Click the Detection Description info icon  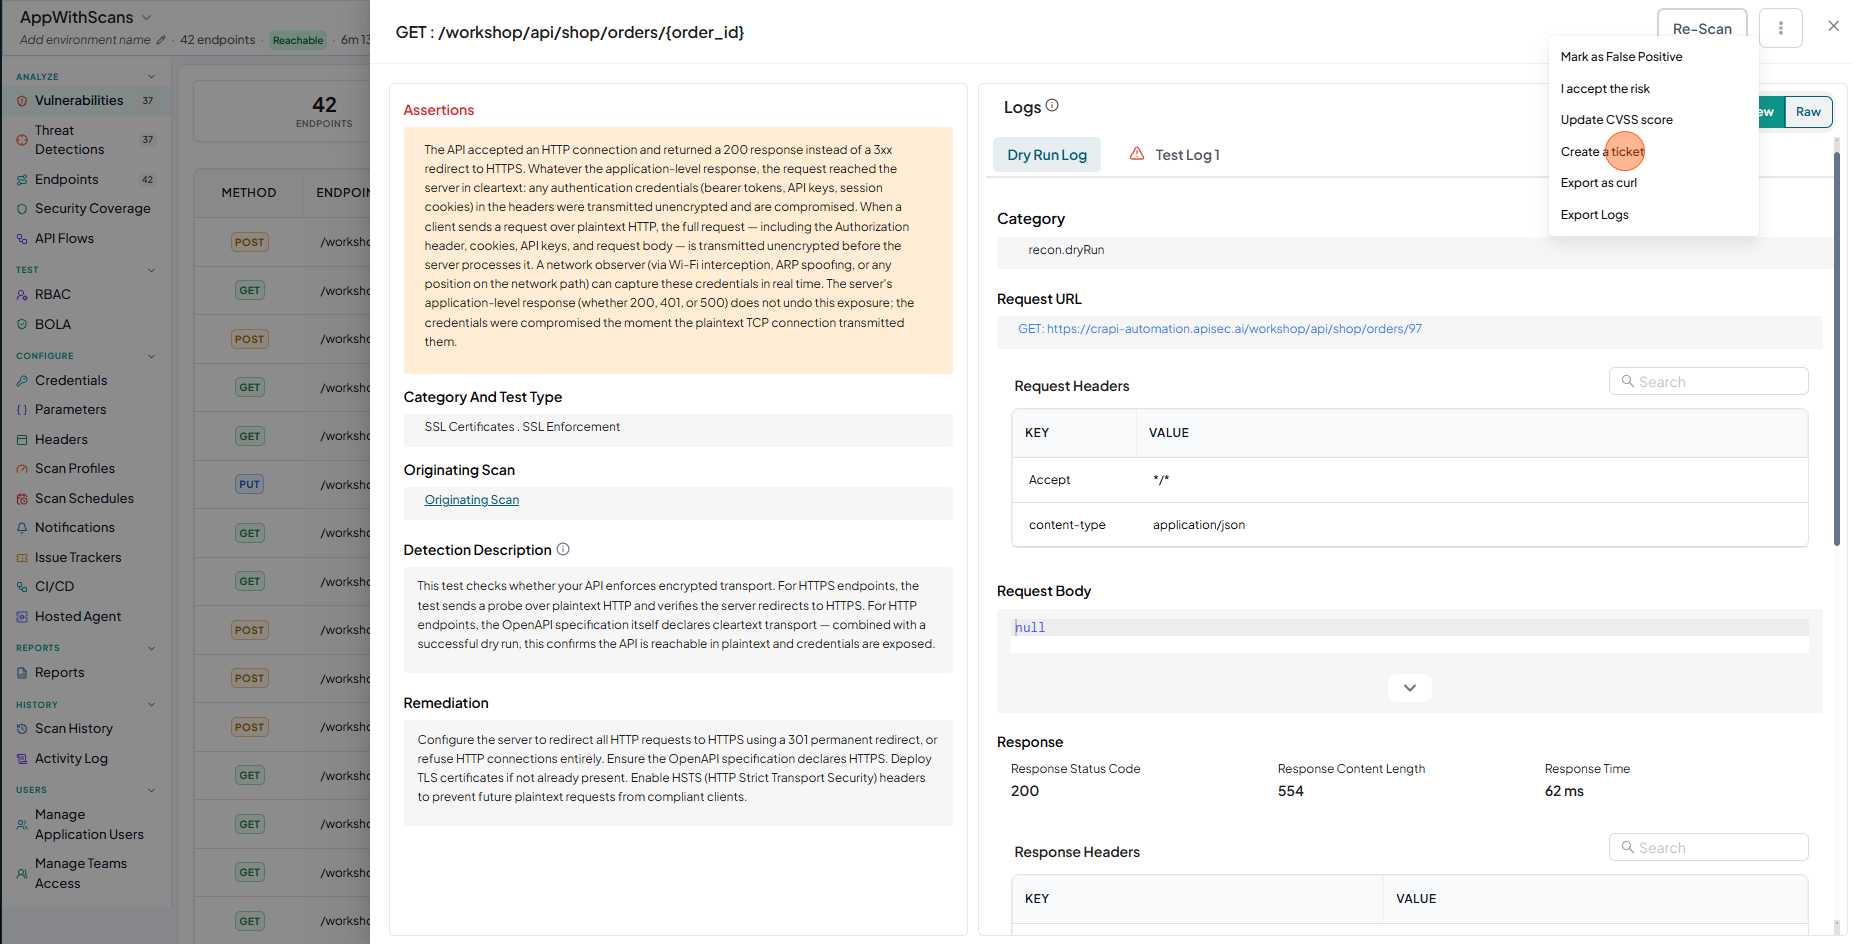point(563,549)
